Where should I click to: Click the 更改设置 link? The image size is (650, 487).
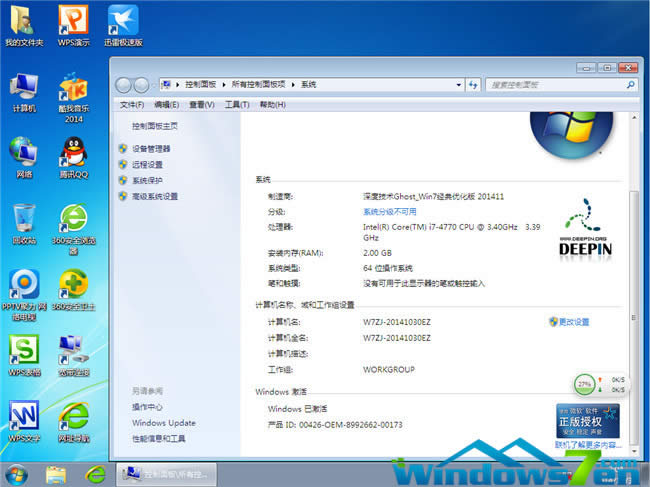point(574,322)
